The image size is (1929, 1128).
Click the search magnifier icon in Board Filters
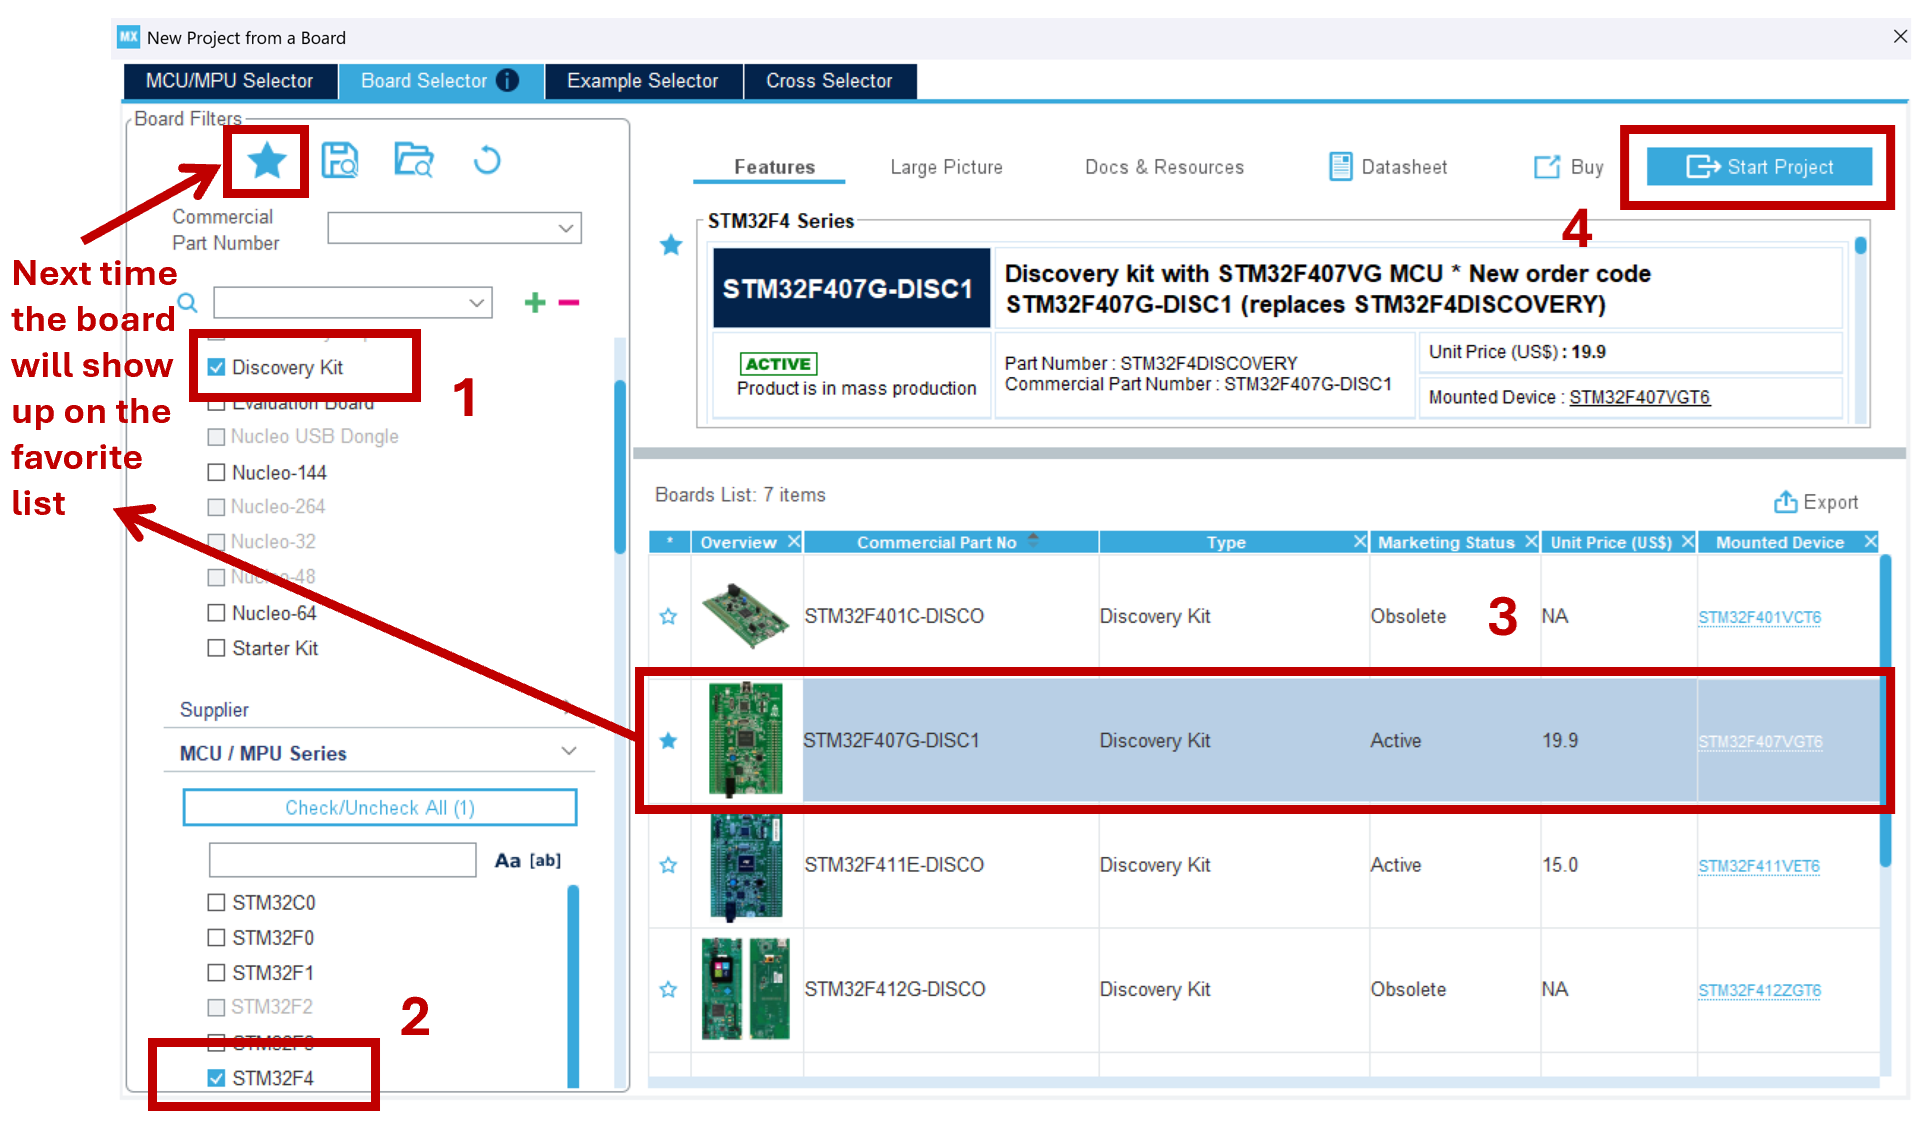(x=187, y=302)
